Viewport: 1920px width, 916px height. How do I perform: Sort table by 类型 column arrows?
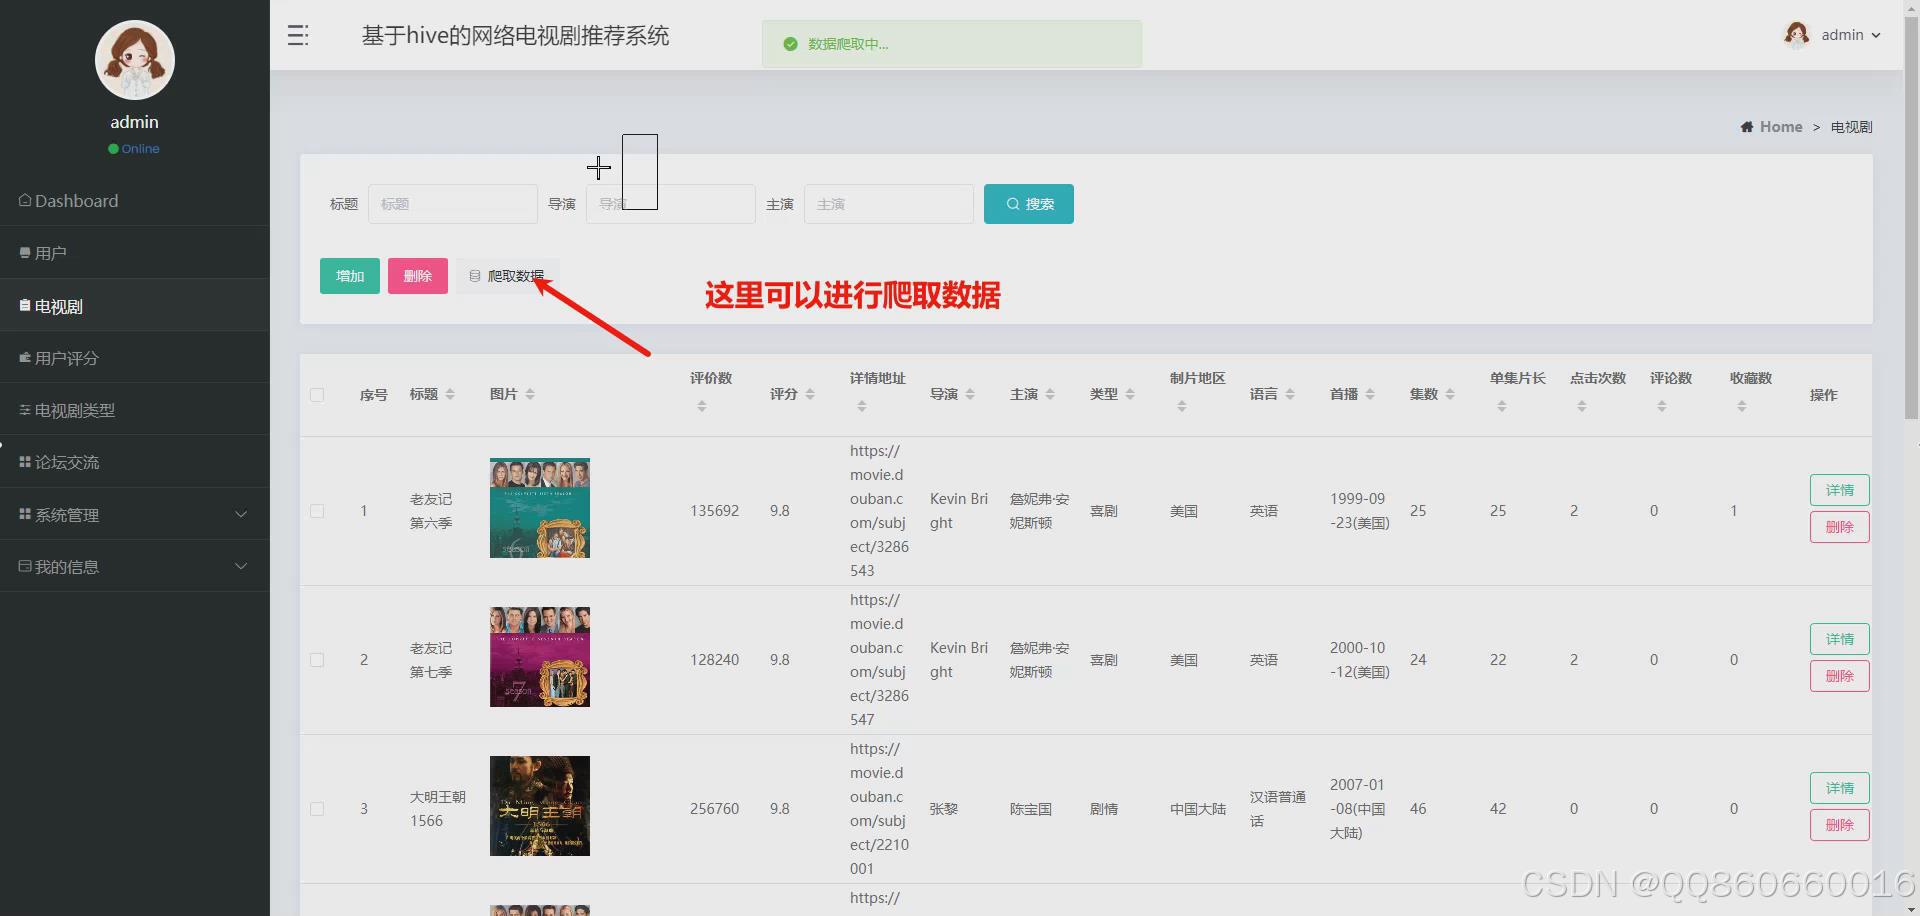tap(1130, 394)
